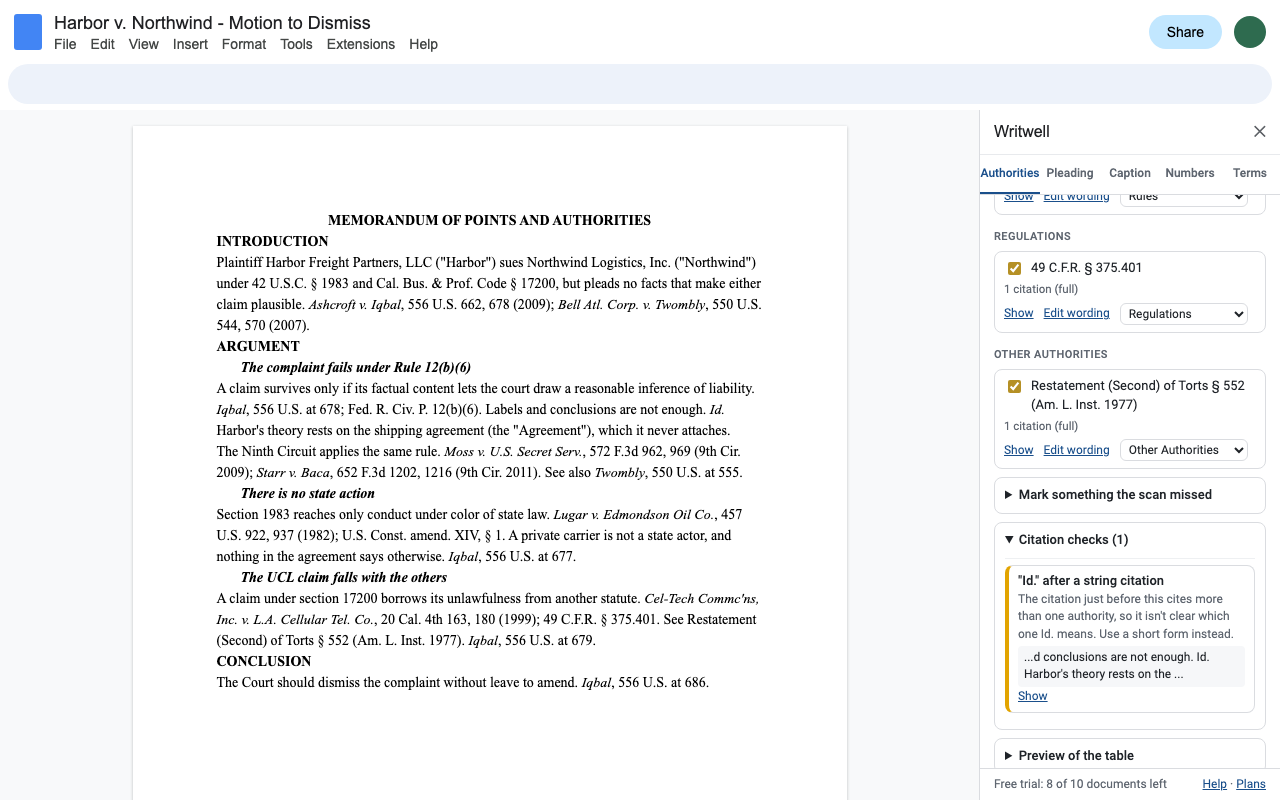Screen dimensions: 1280x800
Task: Open the partially hidden Rules dropdown
Action: point(1184,199)
